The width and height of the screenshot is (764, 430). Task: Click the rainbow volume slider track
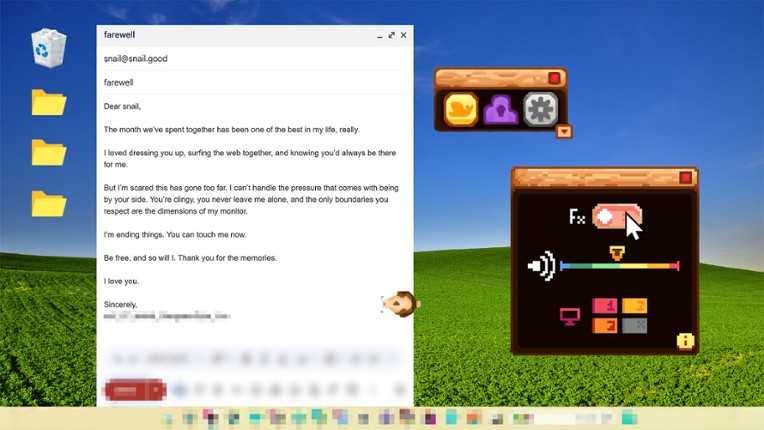[619, 266]
